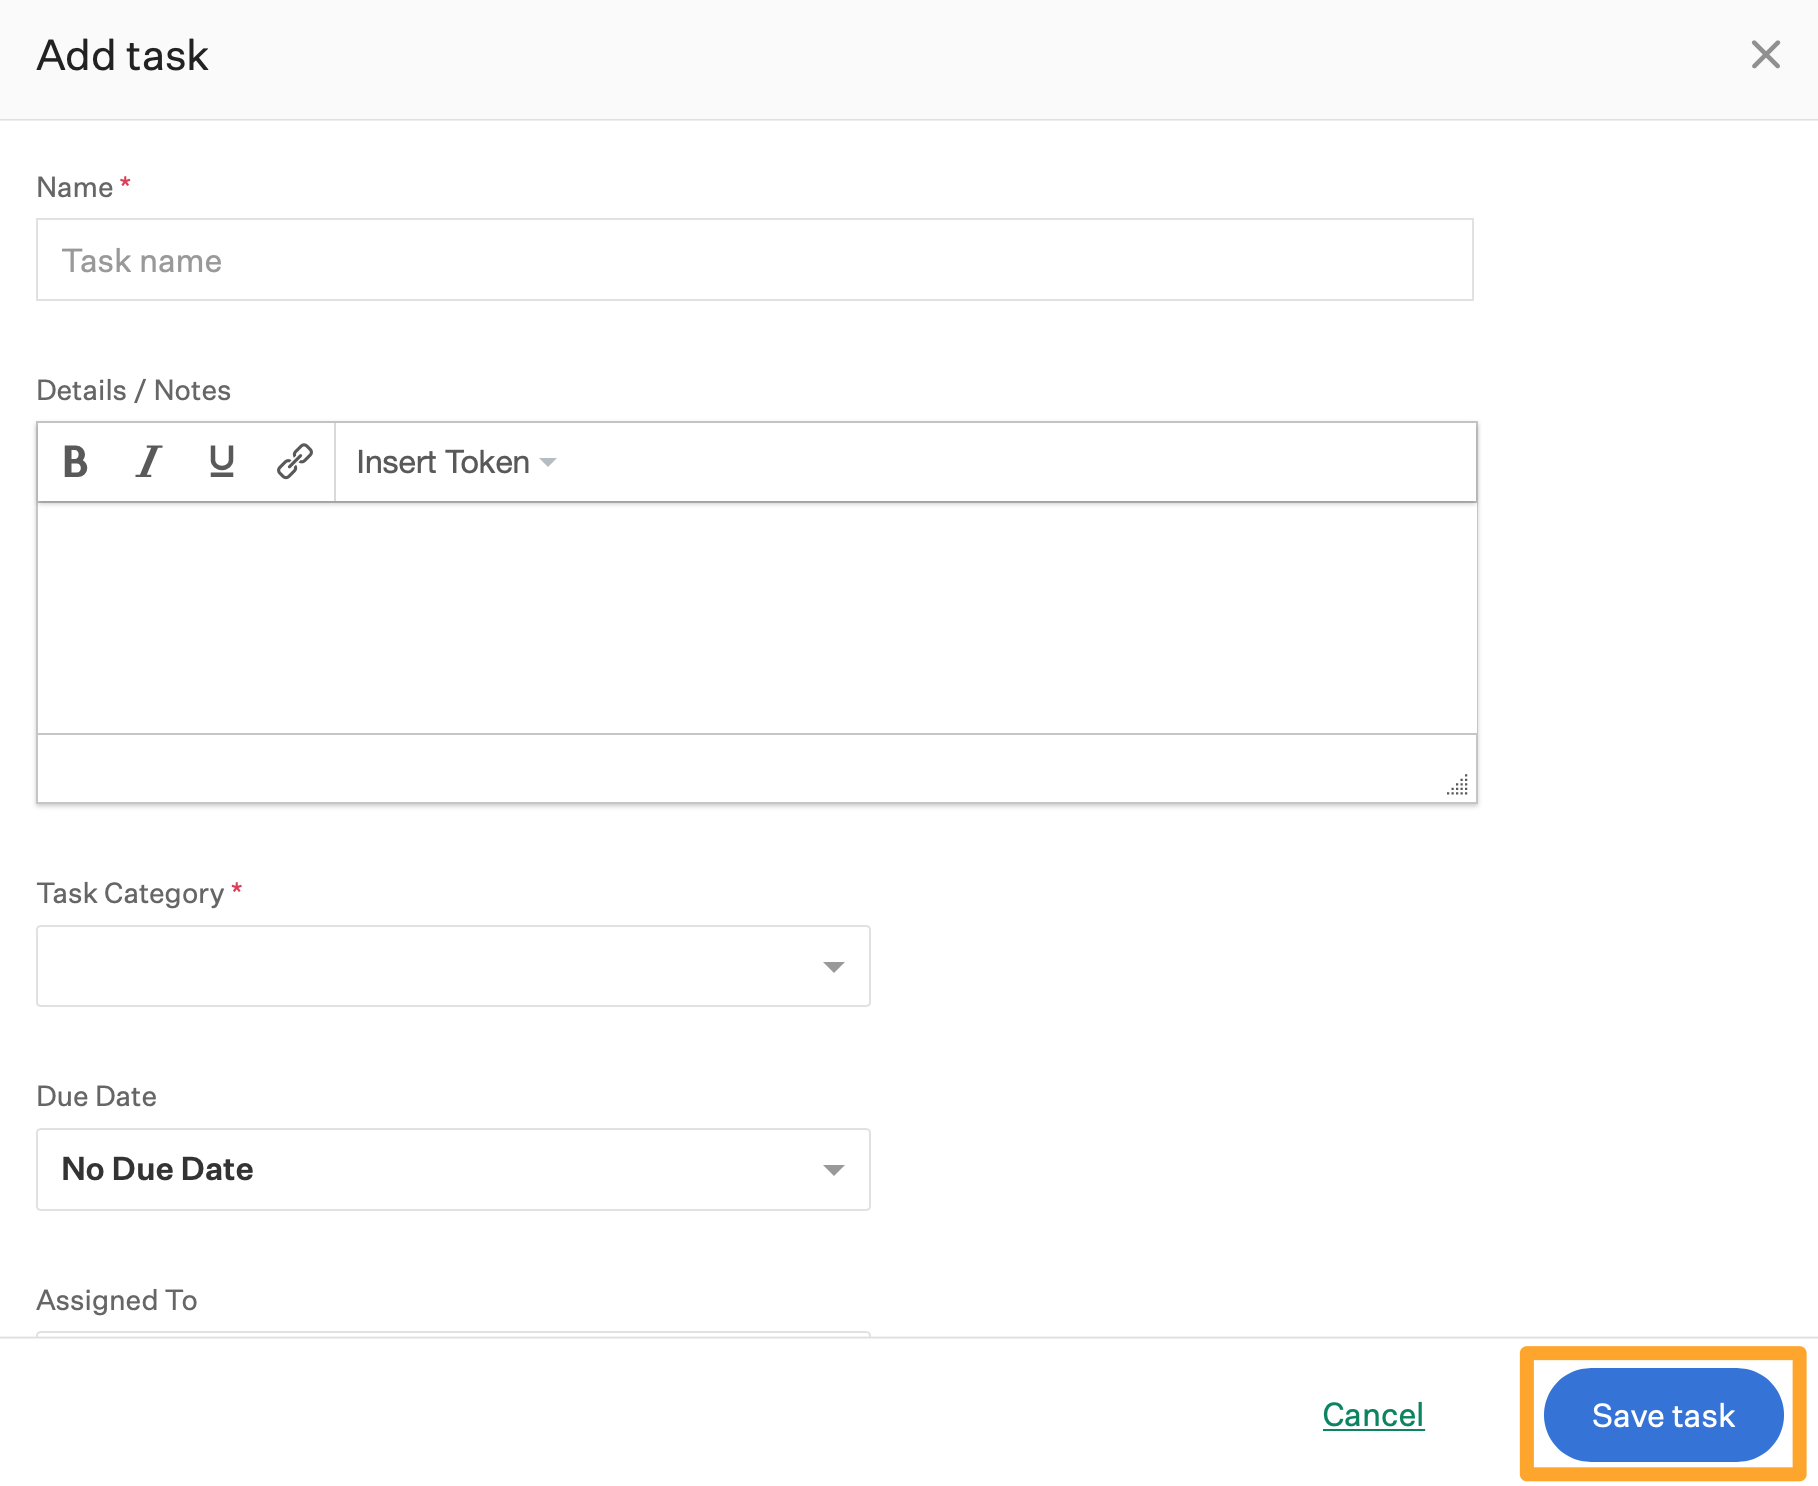
Task: Click the Task name input field
Action: click(754, 260)
